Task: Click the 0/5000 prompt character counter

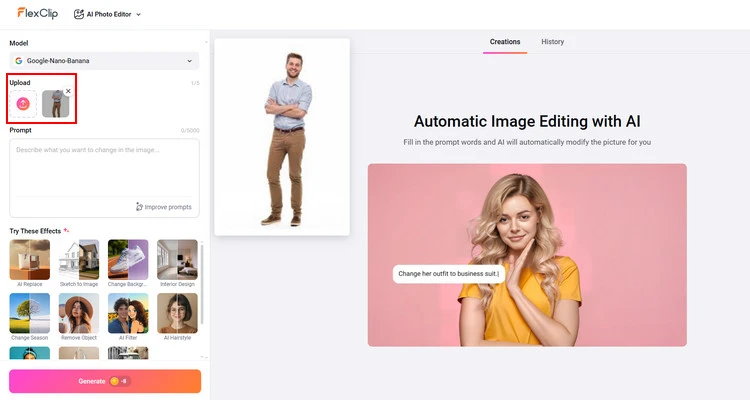Action: tap(190, 131)
